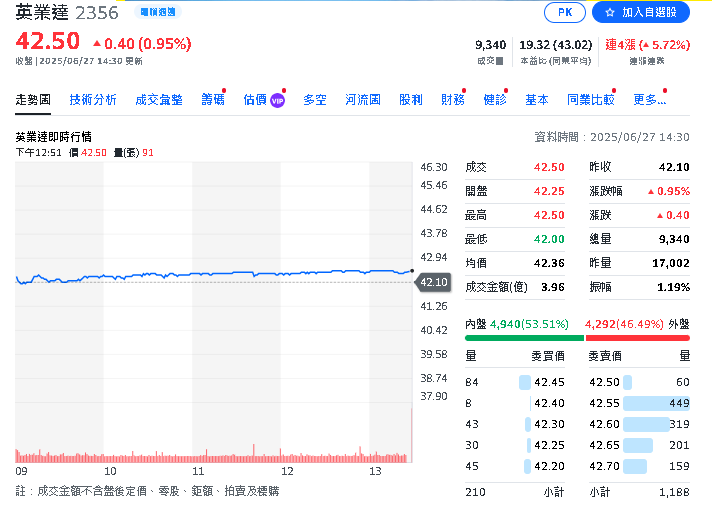This screenshot has width=712, height=513.
Task: Click the bid subtotal 210
Action: tap(475, 492)
